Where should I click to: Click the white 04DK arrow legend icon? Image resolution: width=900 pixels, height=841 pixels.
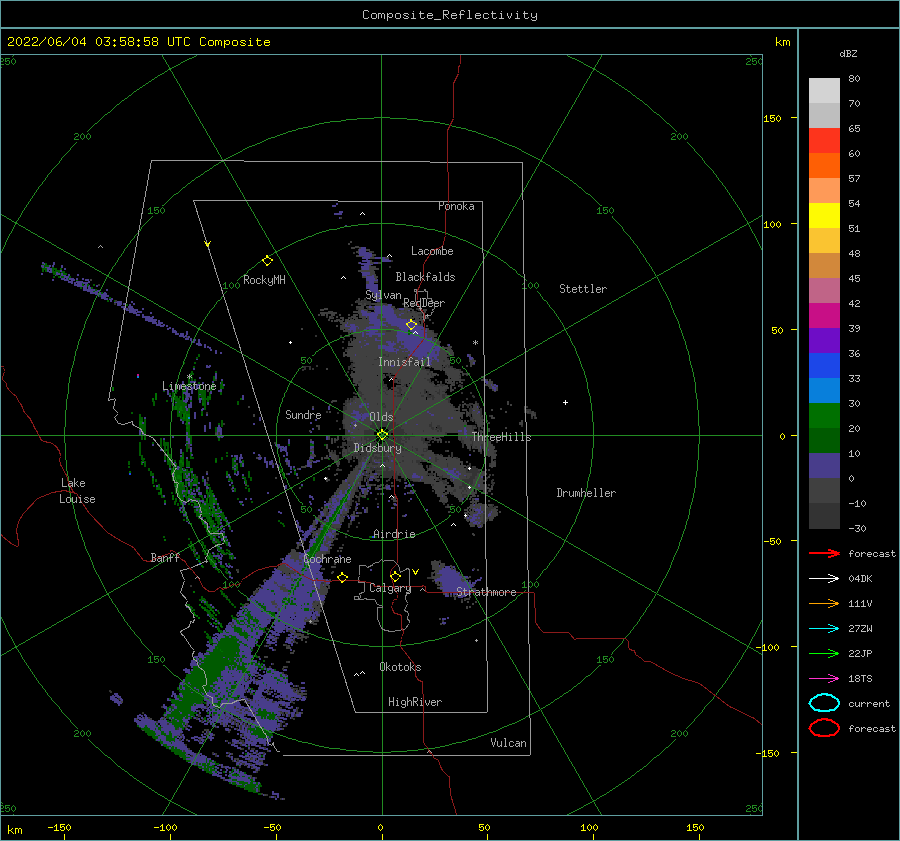[824, 579]
